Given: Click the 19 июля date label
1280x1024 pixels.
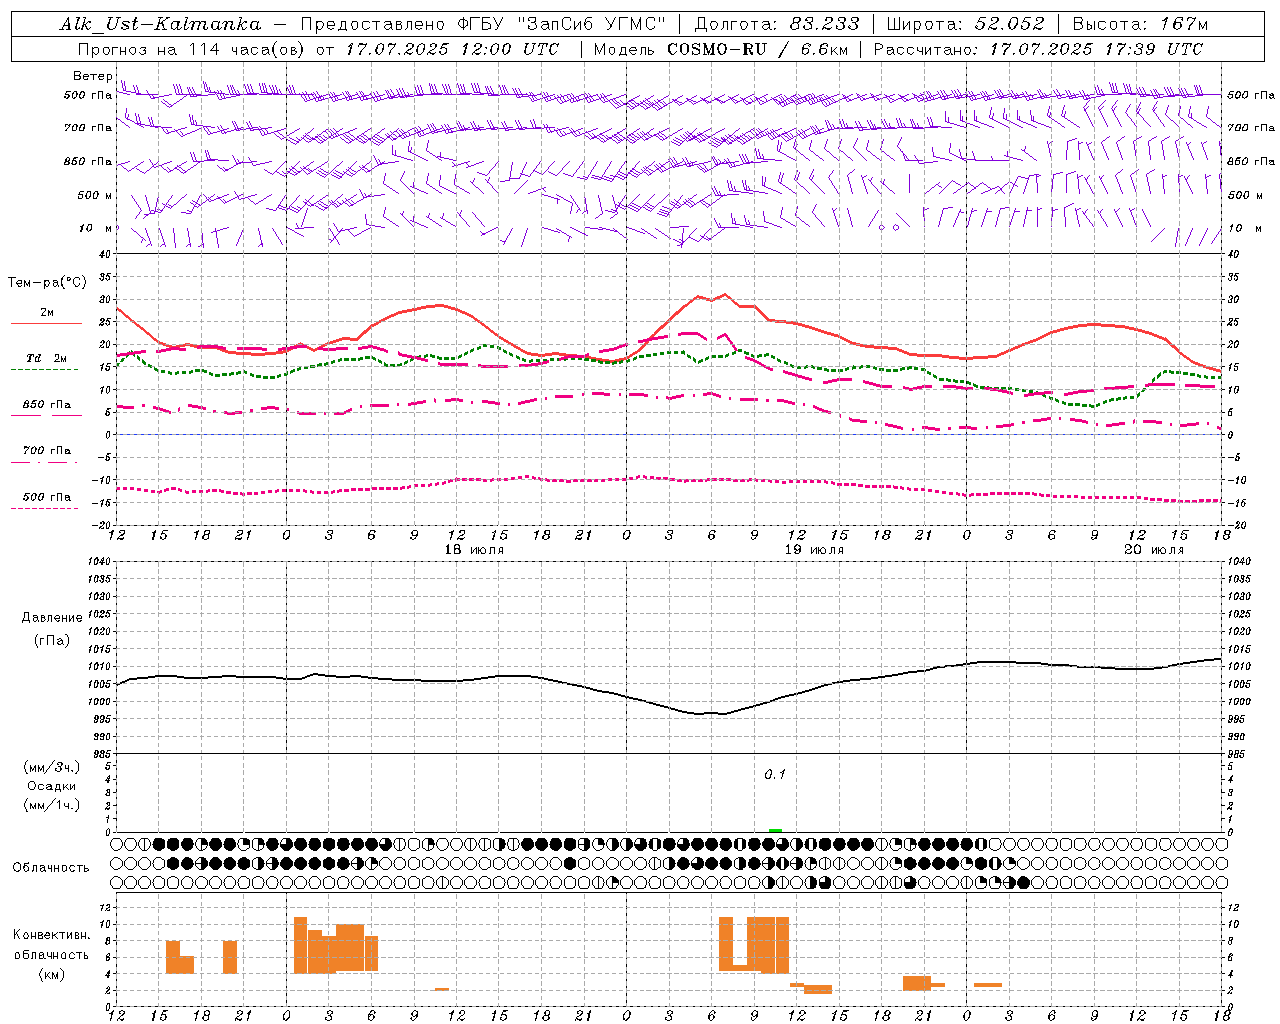Looking at the screenshot, I should coord(814,550).
